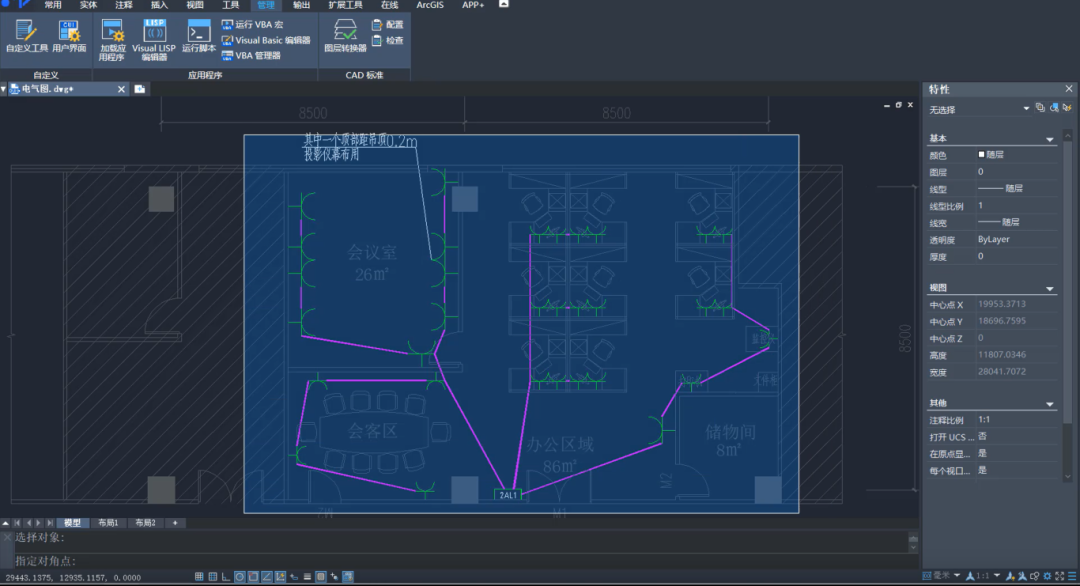Click the new drawing tab icon
1080x586 pixels.
pyautogui.click(x=140, y=89)
